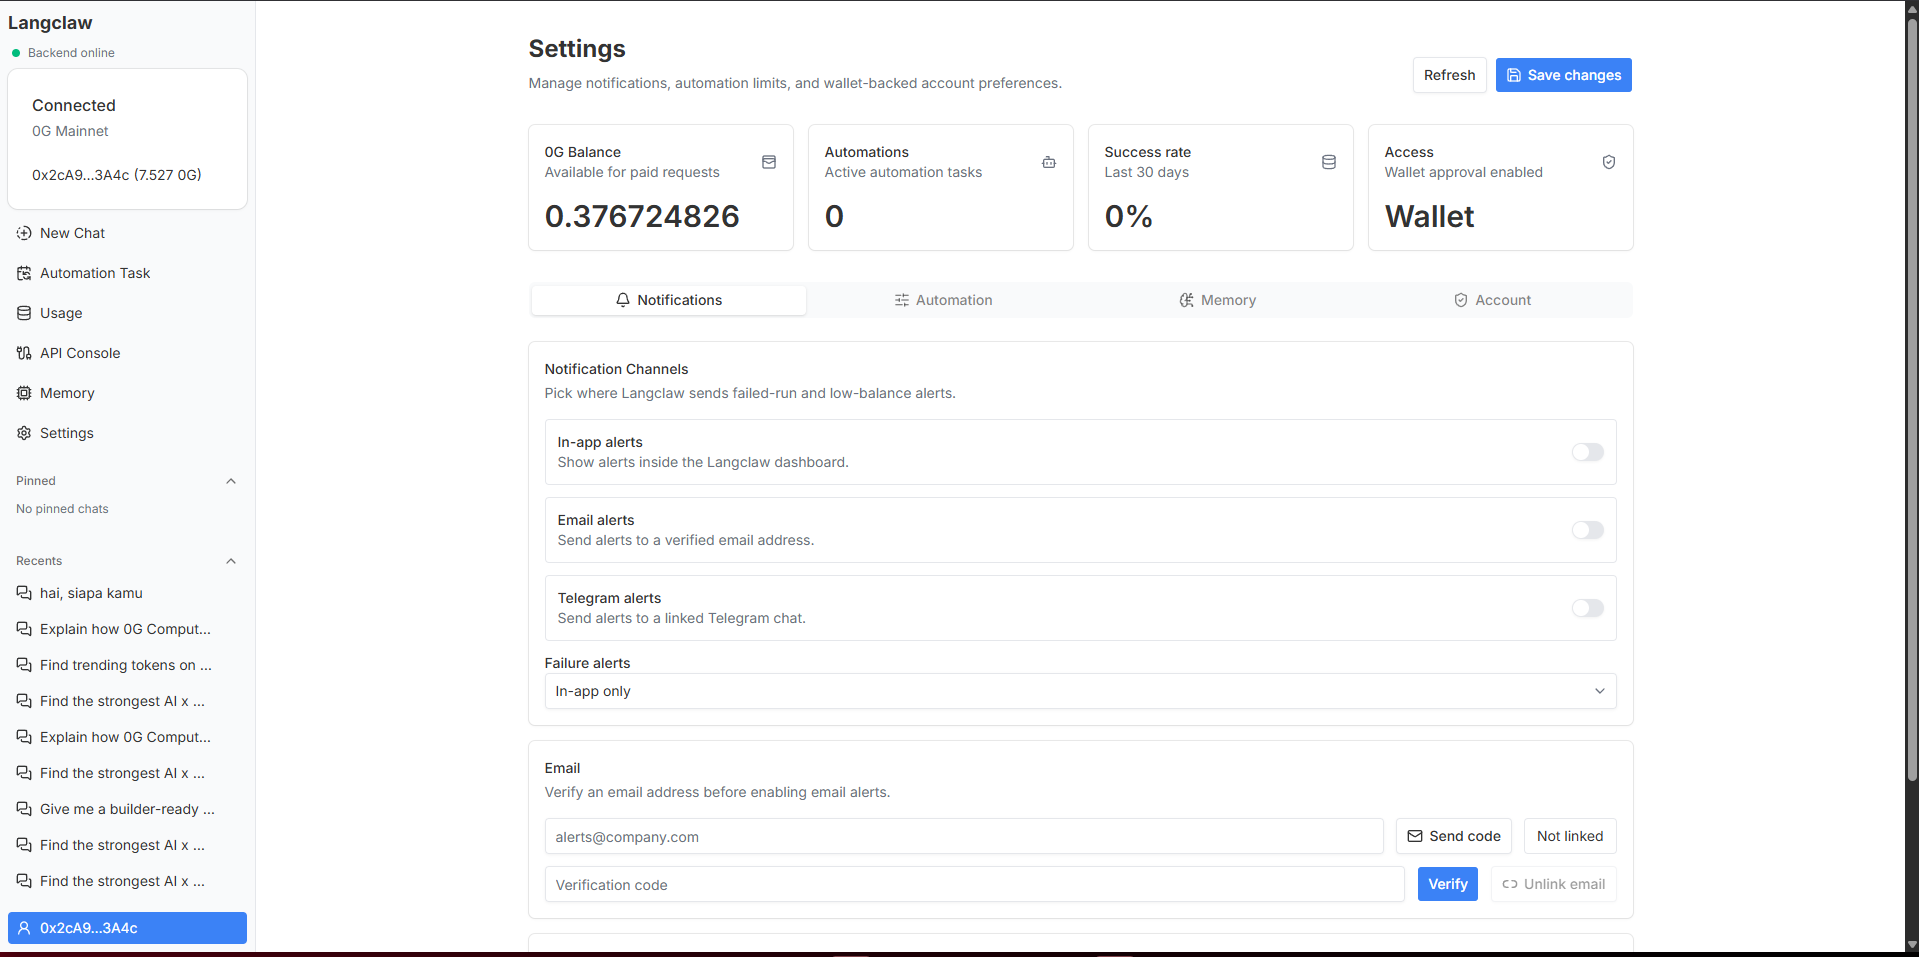Click the 0G Balance card icon
This screenshot has height=957, width=1919.
[769, 162]
